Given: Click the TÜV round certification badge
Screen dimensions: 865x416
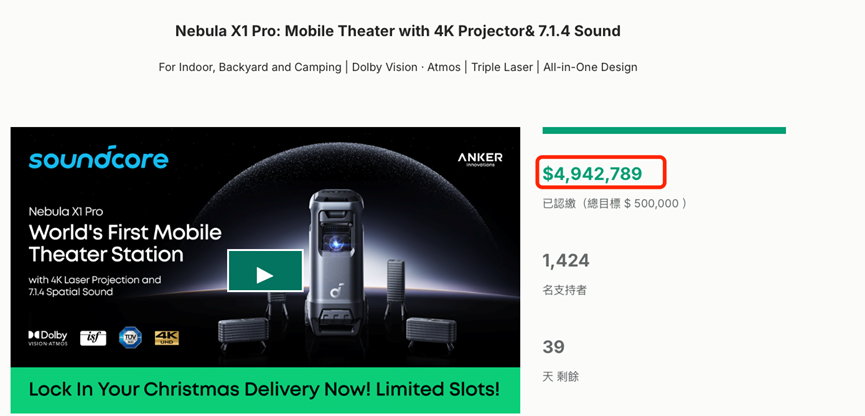Looking at the screenshot, I should [130, 338].
